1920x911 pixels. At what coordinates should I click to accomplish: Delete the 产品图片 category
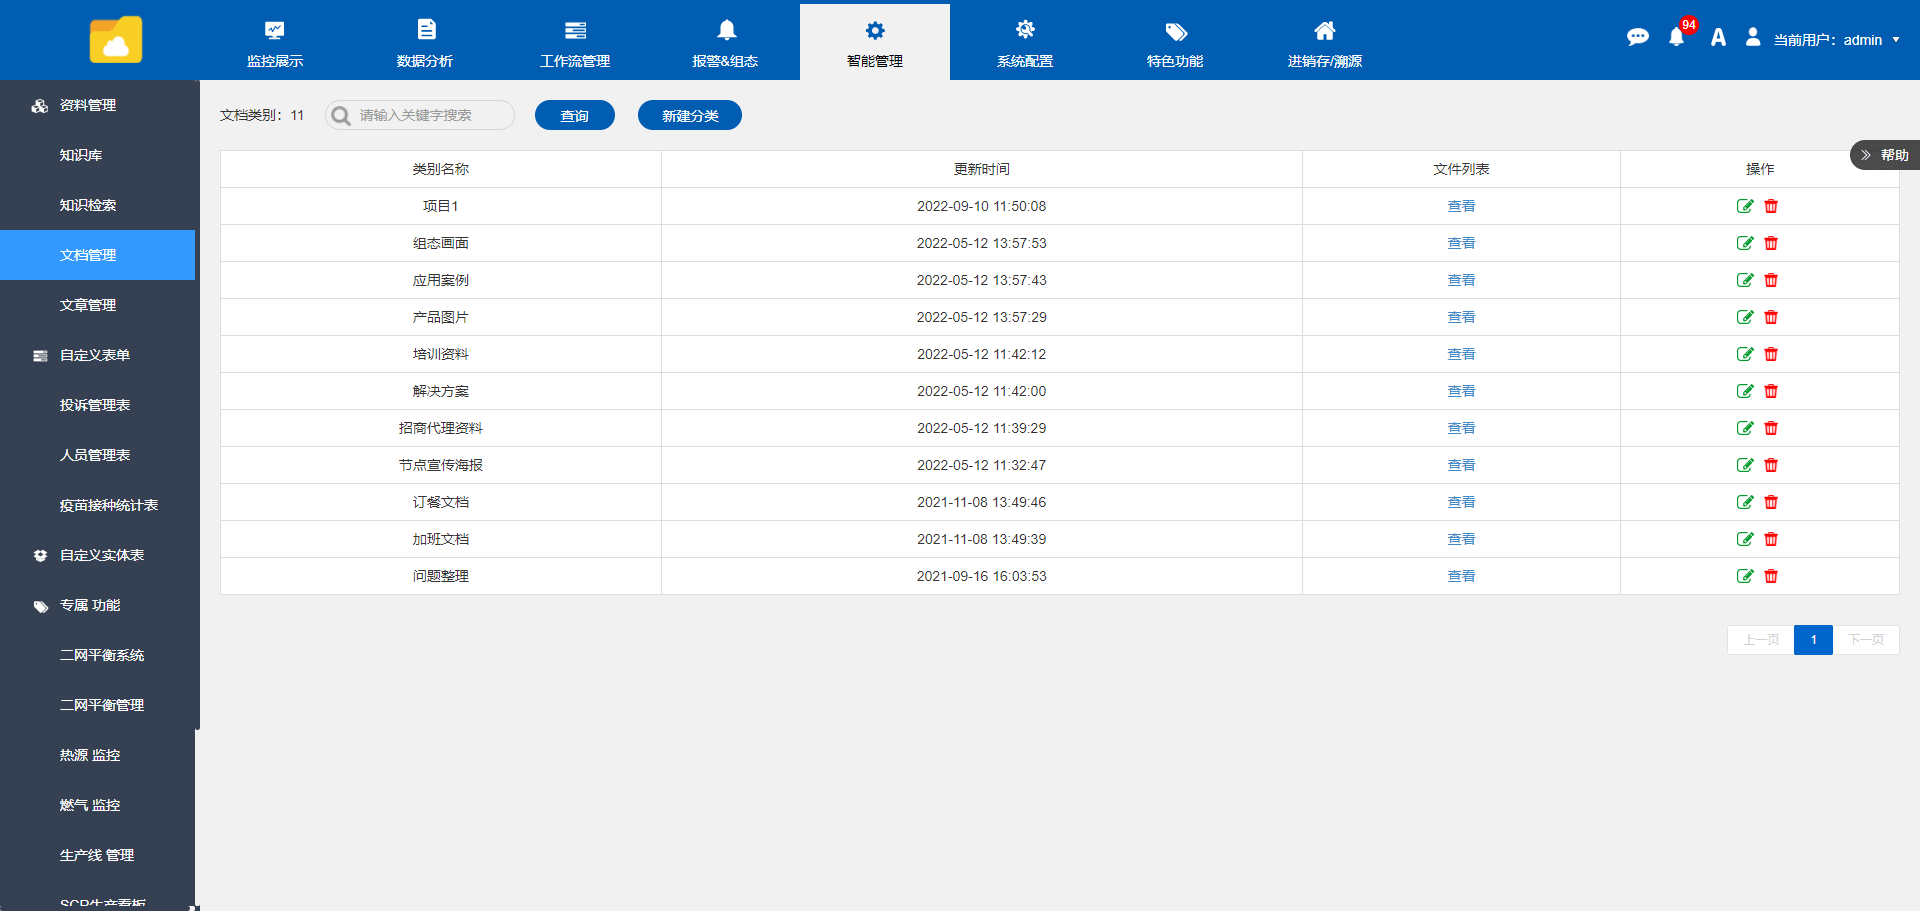coord(1771,317)
